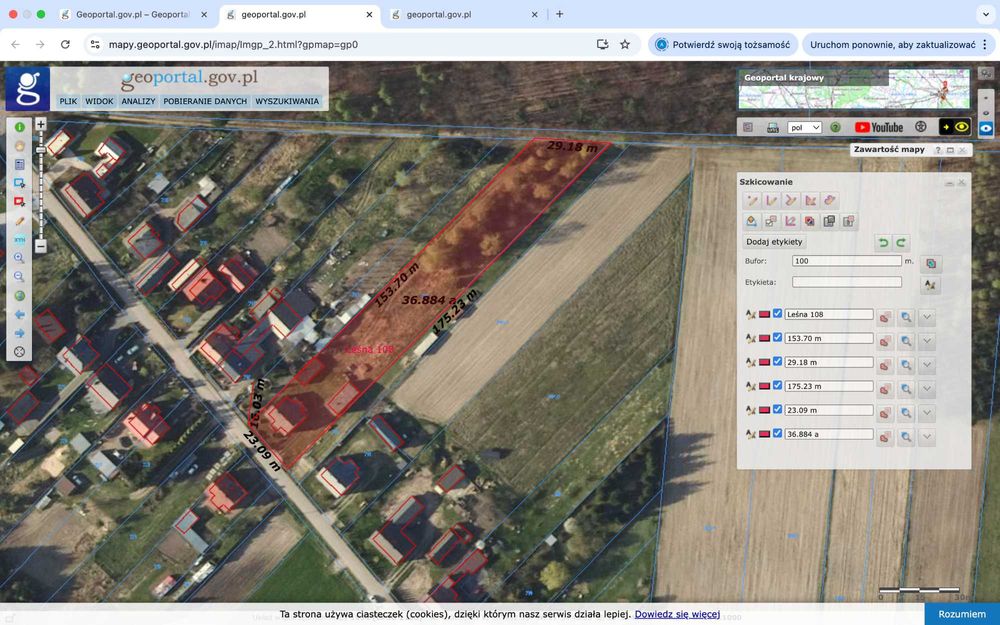Viewport: 1000px width, 625px height.
Task: Open the Dowiedz się więcej link
Action: pos(677,614)
